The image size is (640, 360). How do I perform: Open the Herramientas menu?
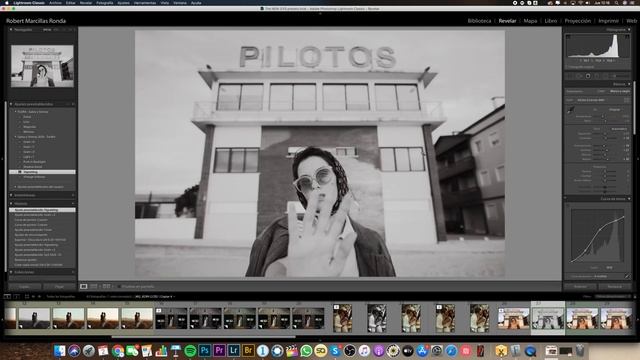[145, 2]
